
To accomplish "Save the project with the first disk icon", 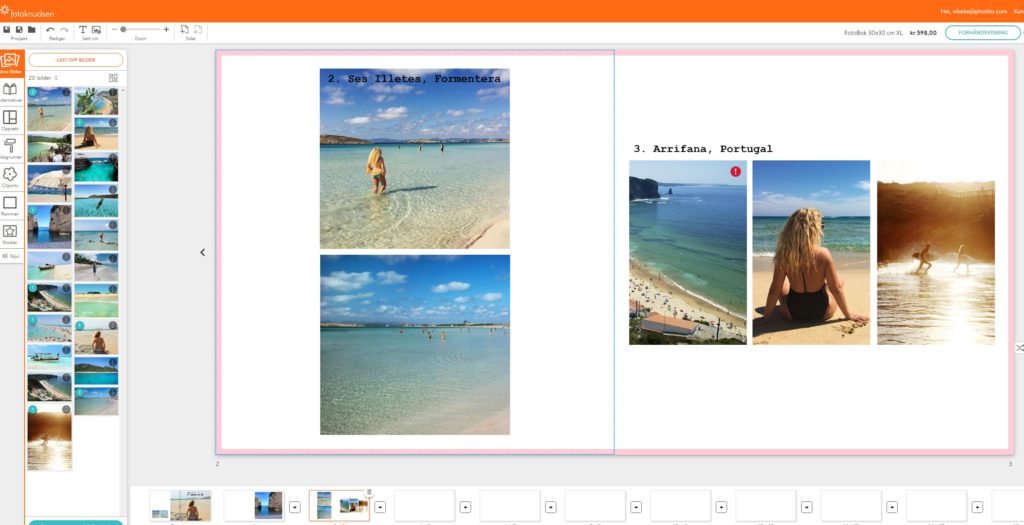I will tap(7, 30).
